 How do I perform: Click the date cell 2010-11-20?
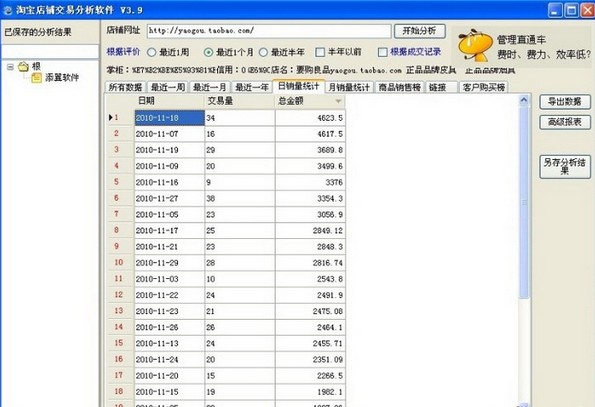[x=169, y=376]
